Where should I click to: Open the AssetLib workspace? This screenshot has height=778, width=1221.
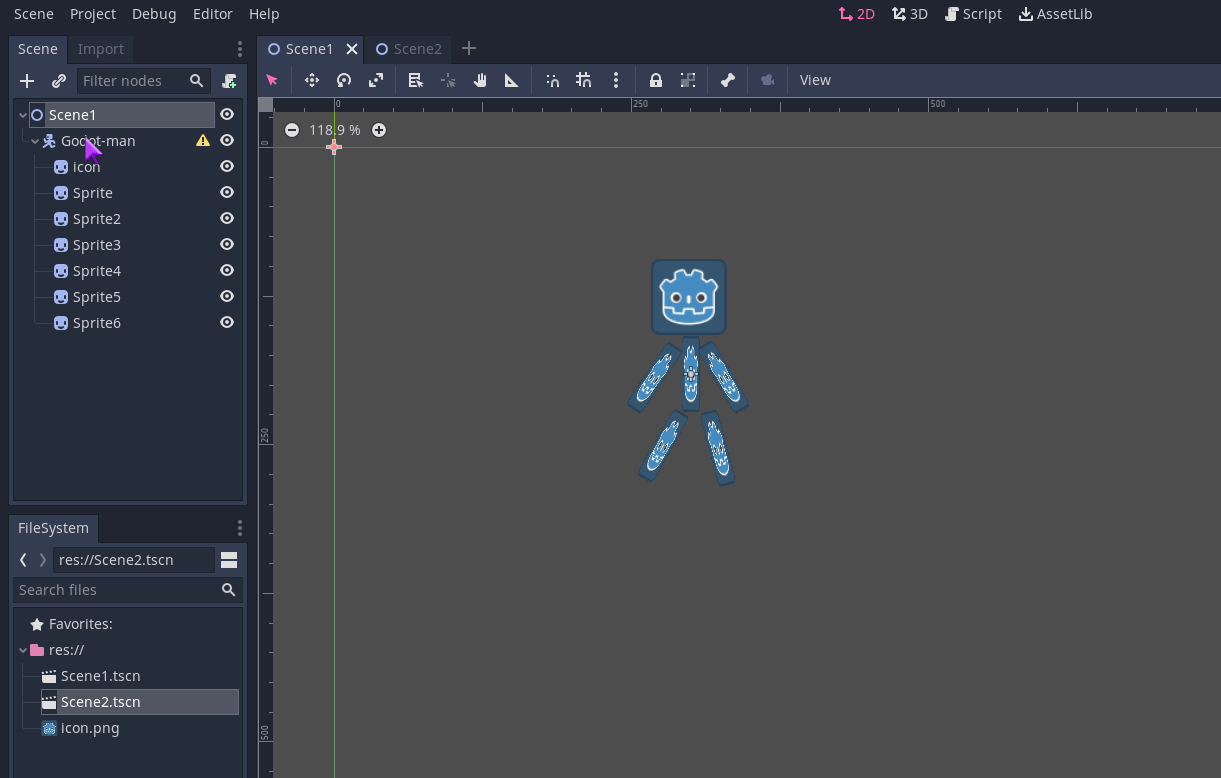coord(1056,14)
